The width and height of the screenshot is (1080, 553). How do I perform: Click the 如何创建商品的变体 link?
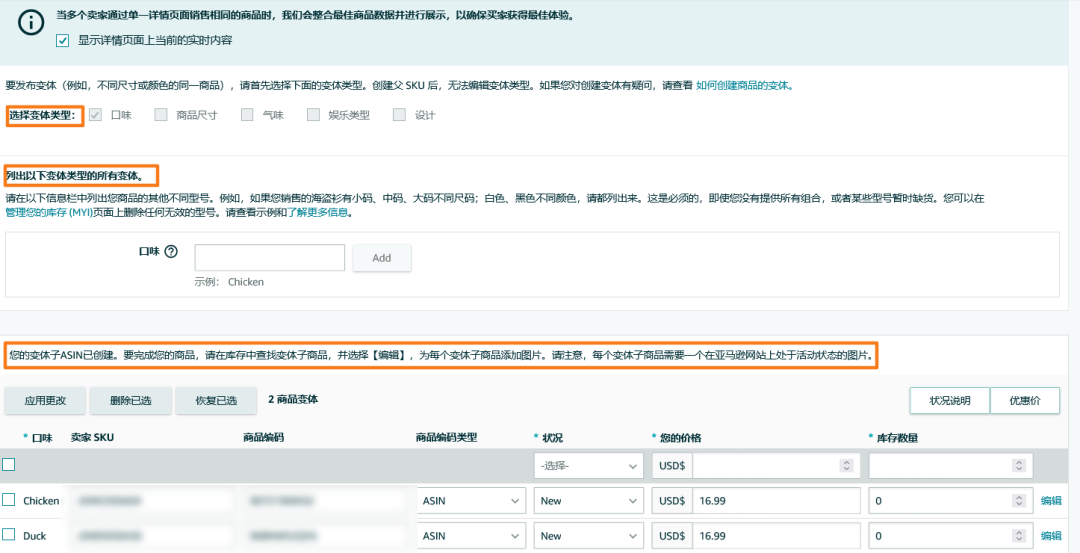(743, 86)
